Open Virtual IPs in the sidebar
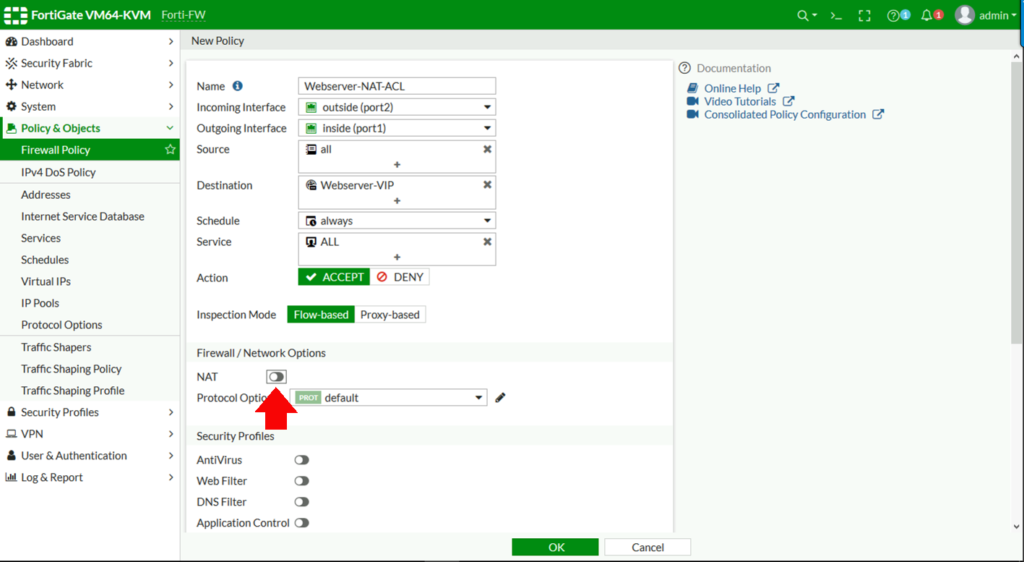Screen dimensions: 1024x562 pos(46,281)
